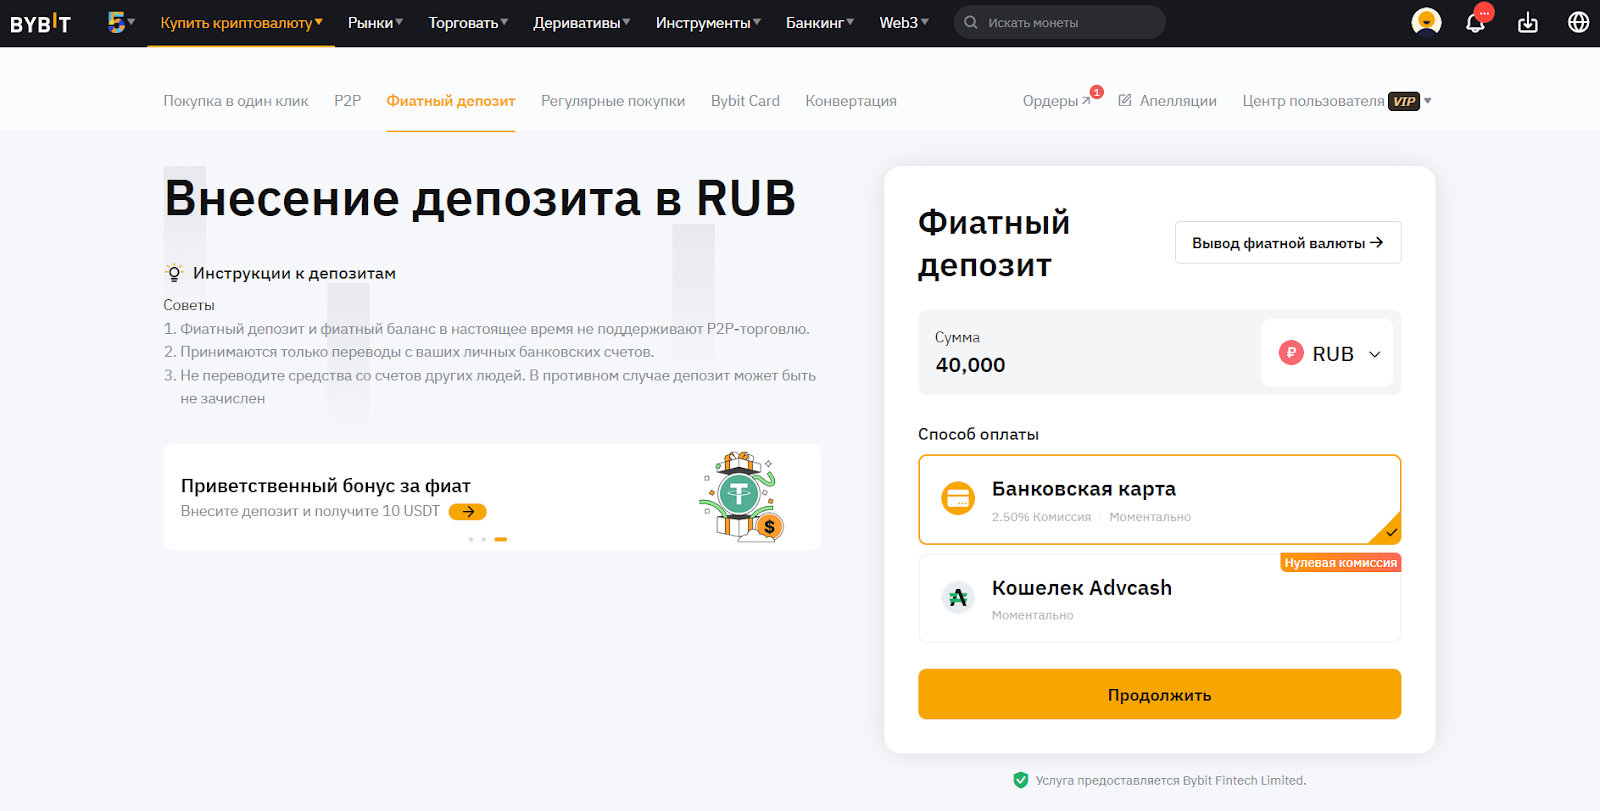
Task: Expand the Инструменты menu
Action: pos(708,23)
